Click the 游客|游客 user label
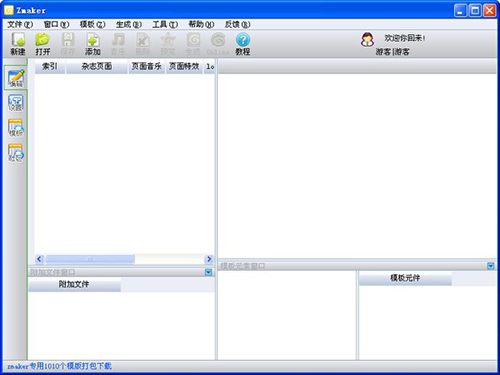 393,52
